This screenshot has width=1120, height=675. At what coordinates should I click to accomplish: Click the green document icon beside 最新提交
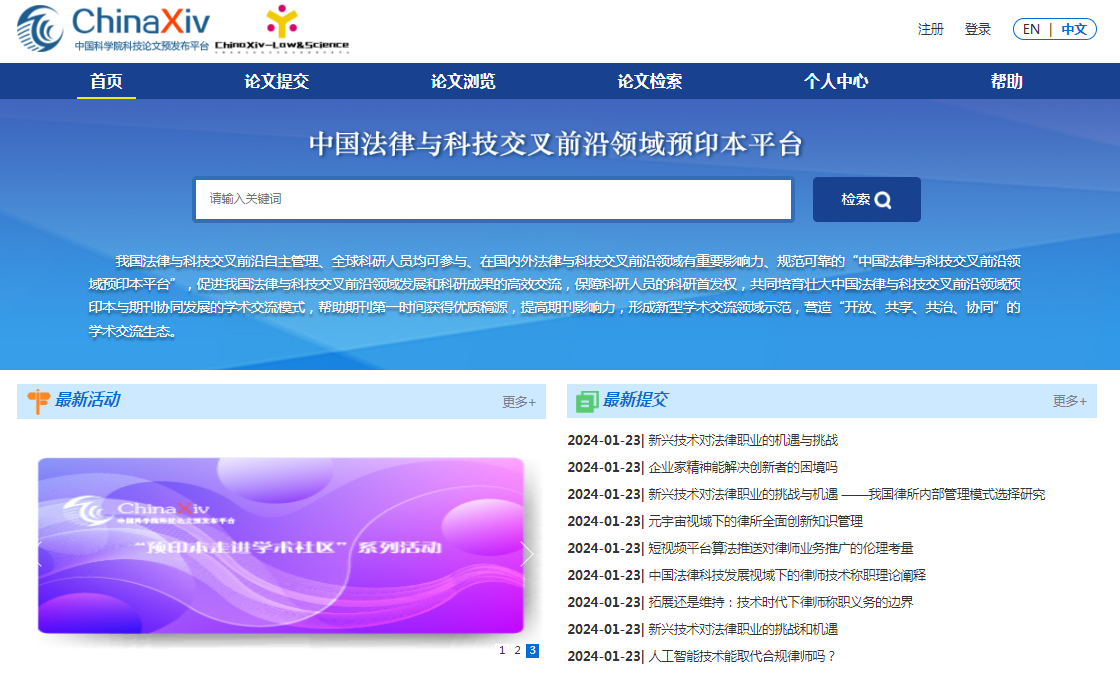pyautogui.click(x=587, y=401)
